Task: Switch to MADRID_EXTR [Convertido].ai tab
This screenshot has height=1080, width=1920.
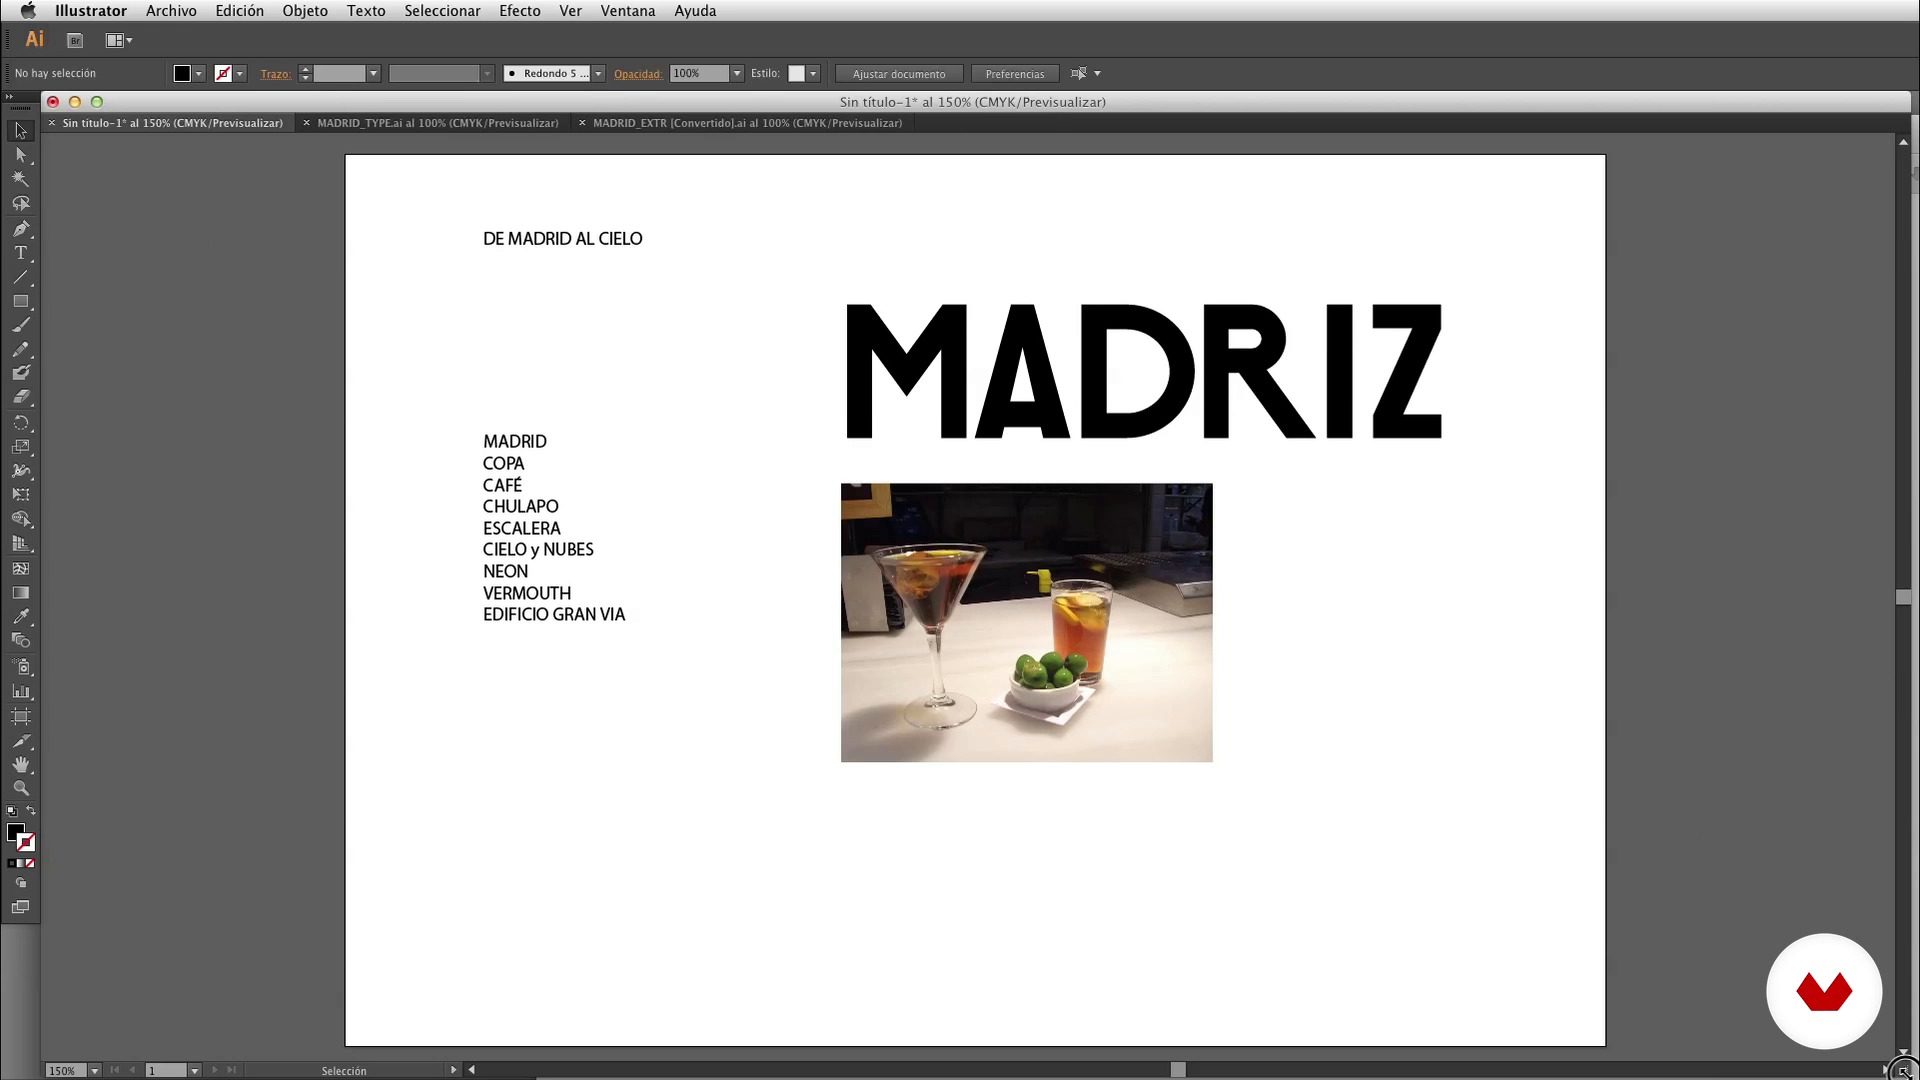Action: click(x=747, y=123)
